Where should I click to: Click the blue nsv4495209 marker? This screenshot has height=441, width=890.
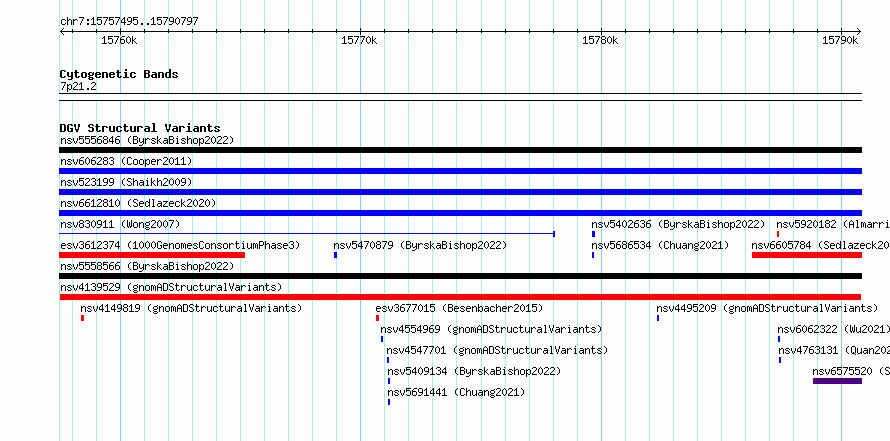tap(658, 318)
